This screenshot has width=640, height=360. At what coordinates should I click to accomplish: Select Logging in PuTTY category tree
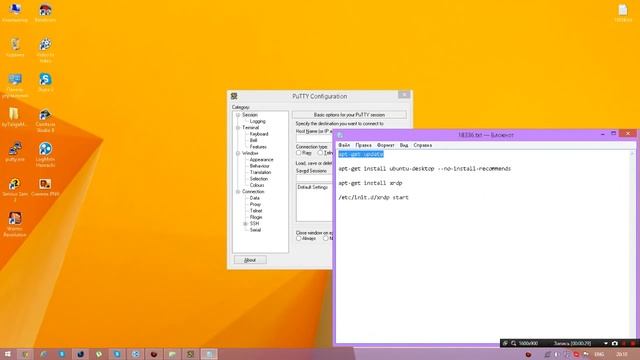(x=258, y=121)
